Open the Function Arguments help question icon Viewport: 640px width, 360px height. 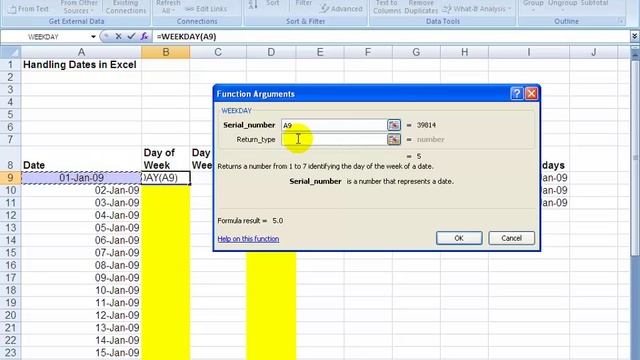517,94
